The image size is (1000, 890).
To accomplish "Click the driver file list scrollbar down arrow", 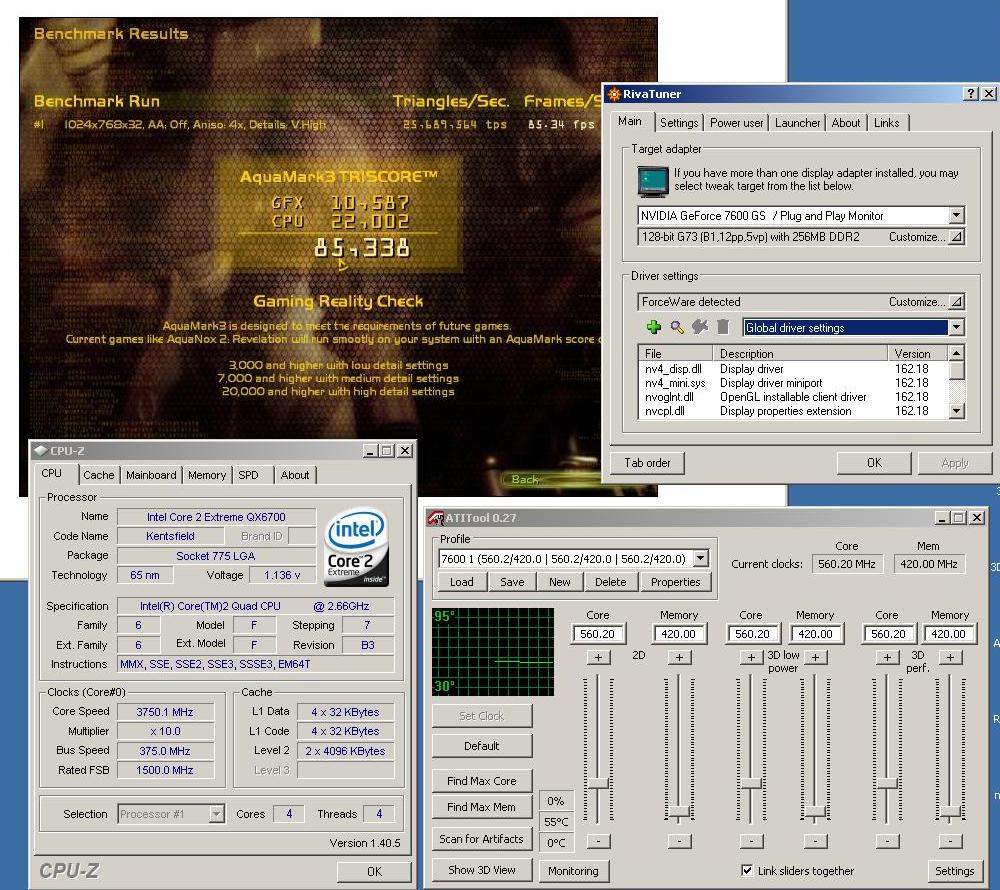I will pos(957,411).
